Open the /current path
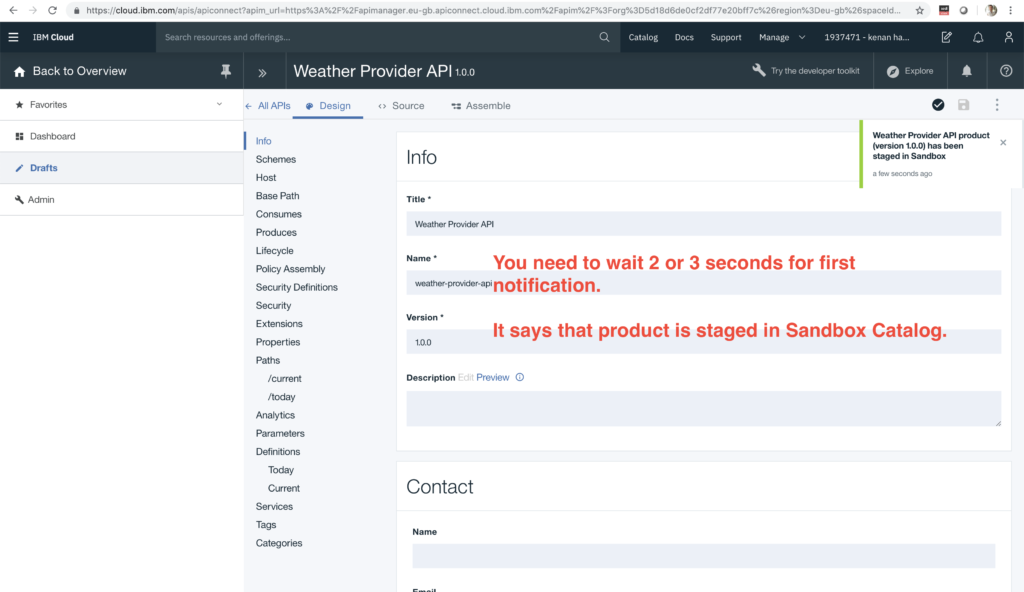This screenshot has height=592, width=1024. click(285, 379)
